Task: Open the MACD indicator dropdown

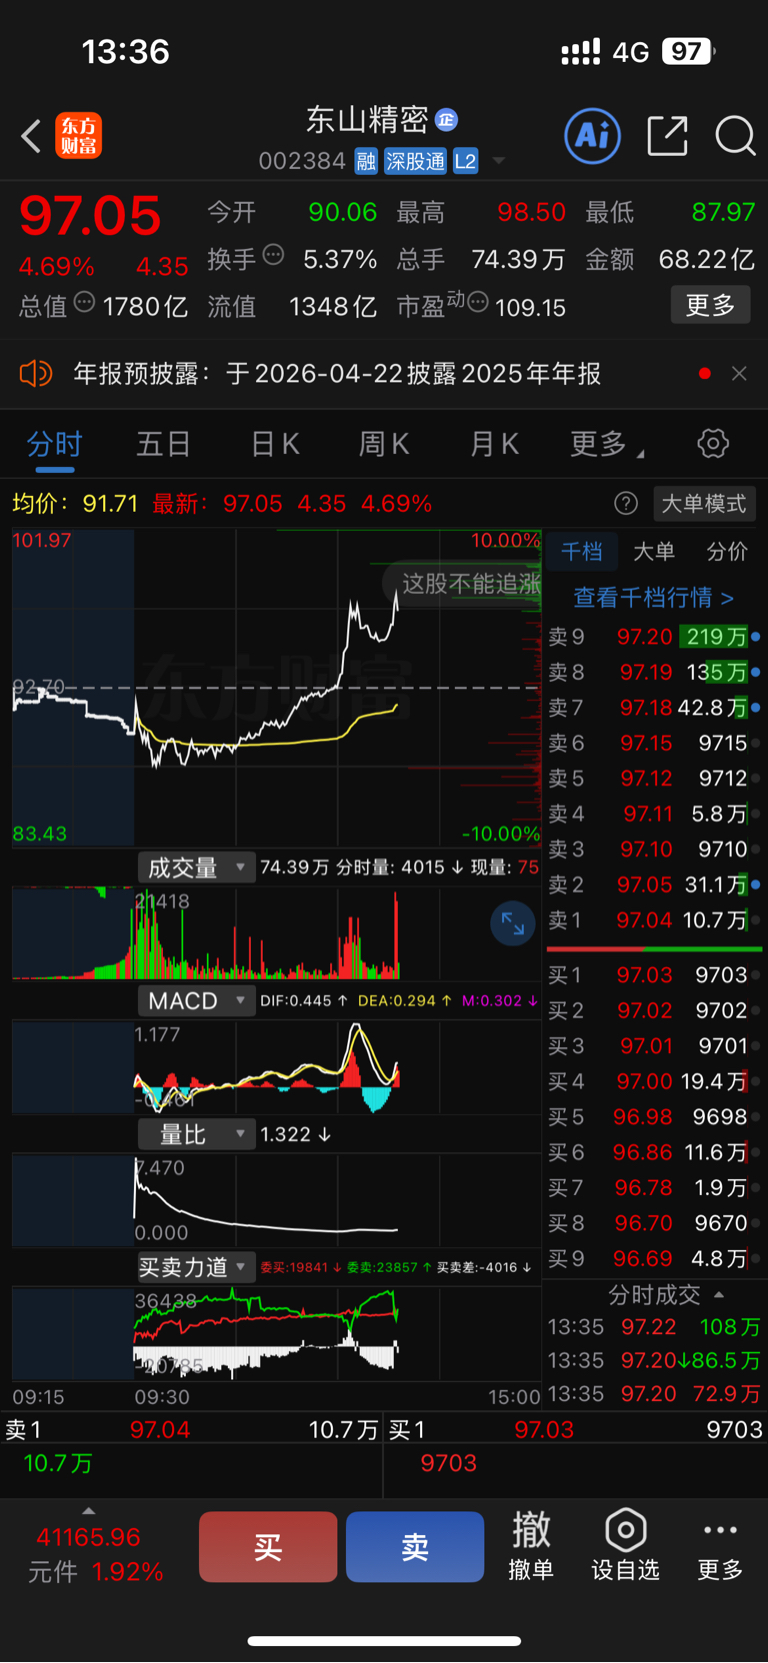Action: 196,1001
